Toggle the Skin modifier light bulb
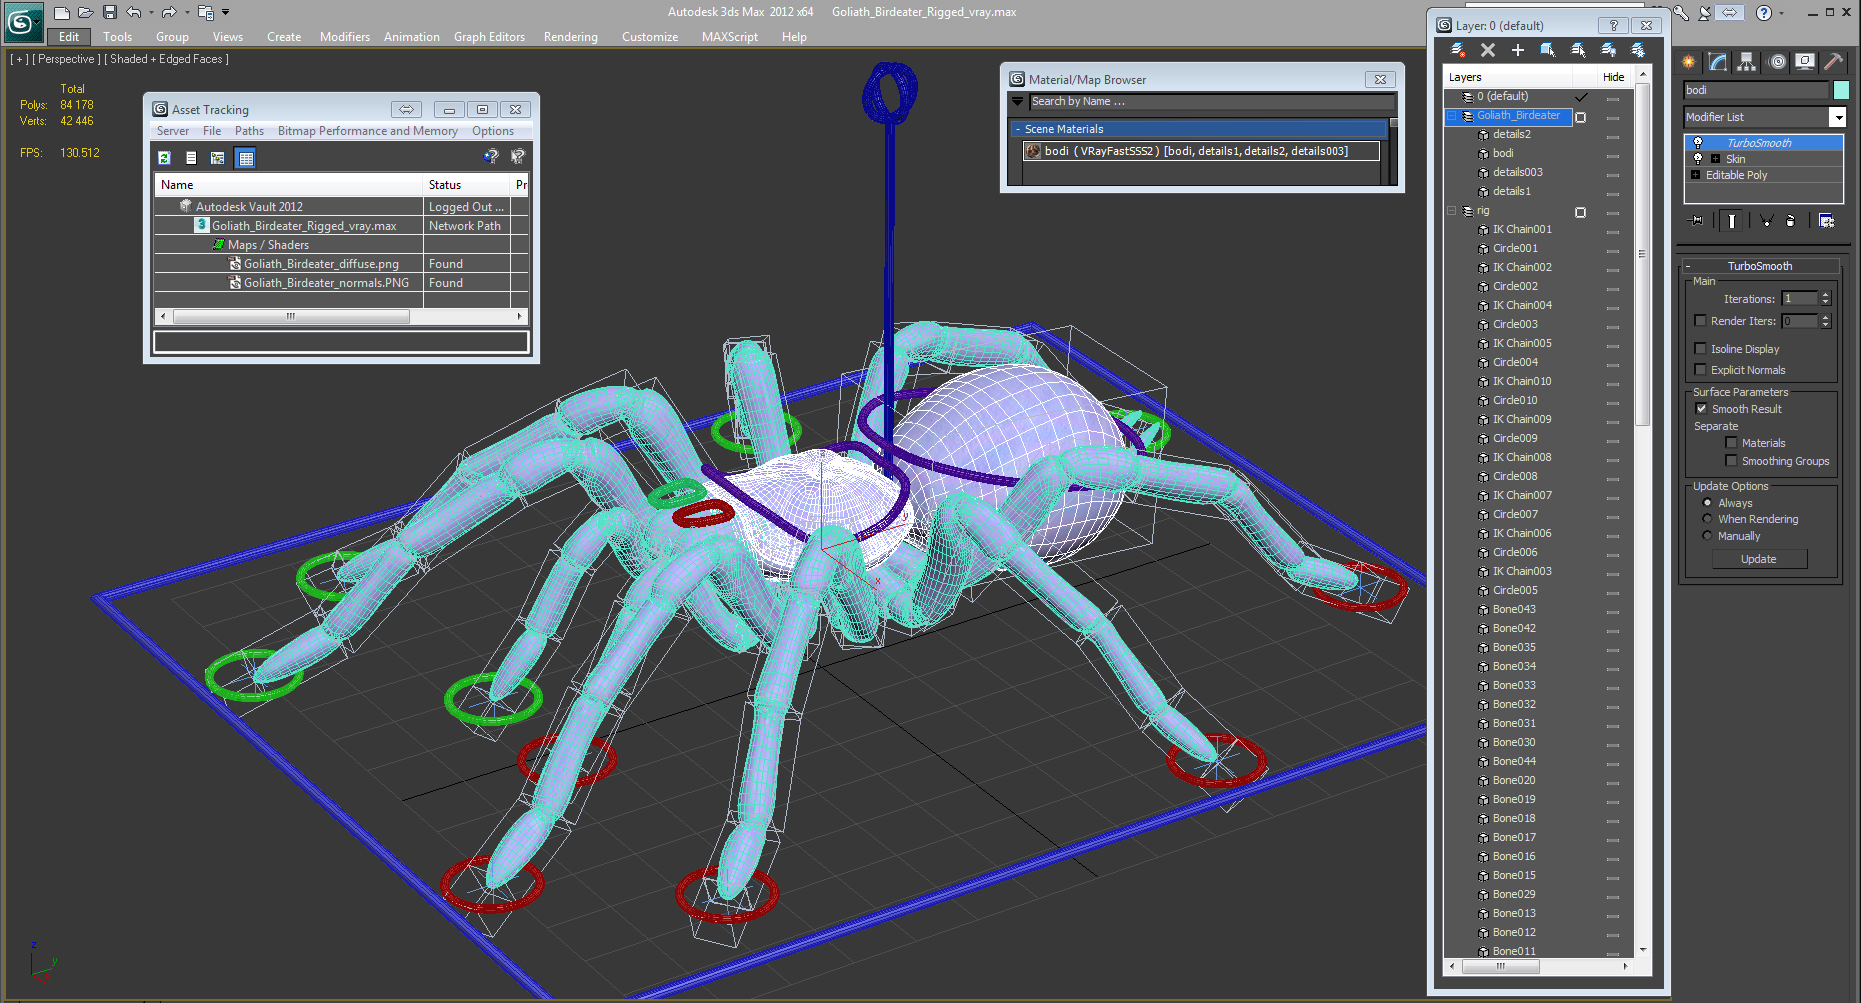The width and height of the screenshot is (1861, 1003). click(1697, 159)
